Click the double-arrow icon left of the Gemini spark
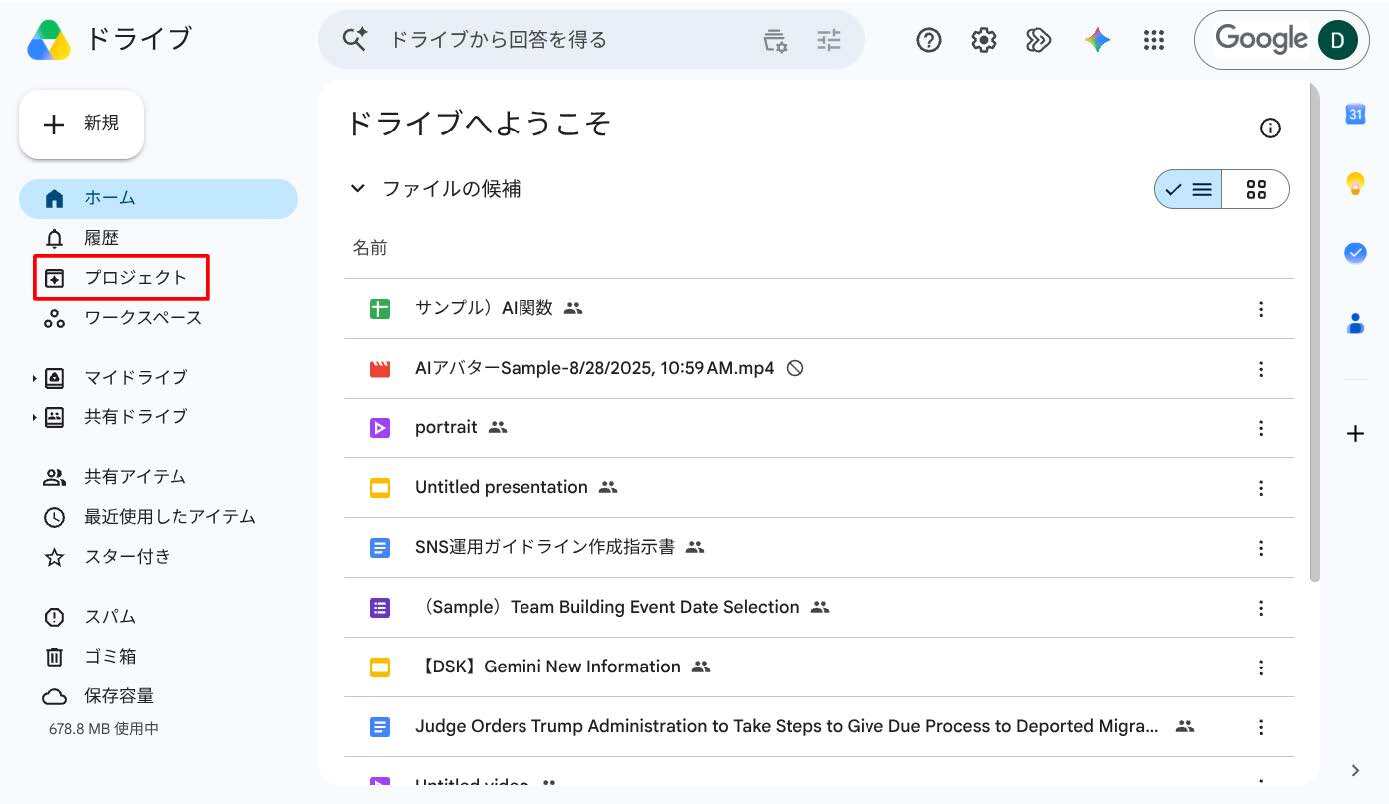 1039,40
